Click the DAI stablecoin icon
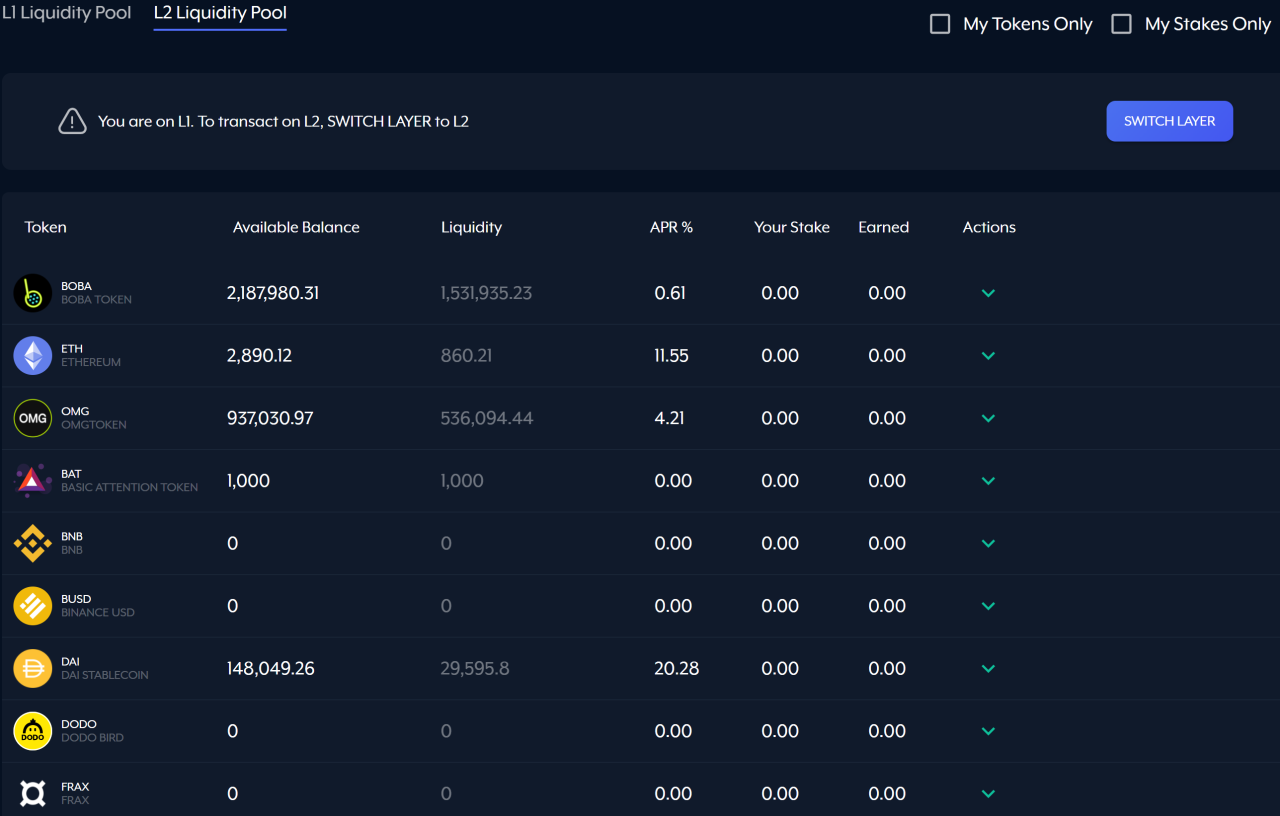The width and height of the screenshot is (1280, 816). 33,668
